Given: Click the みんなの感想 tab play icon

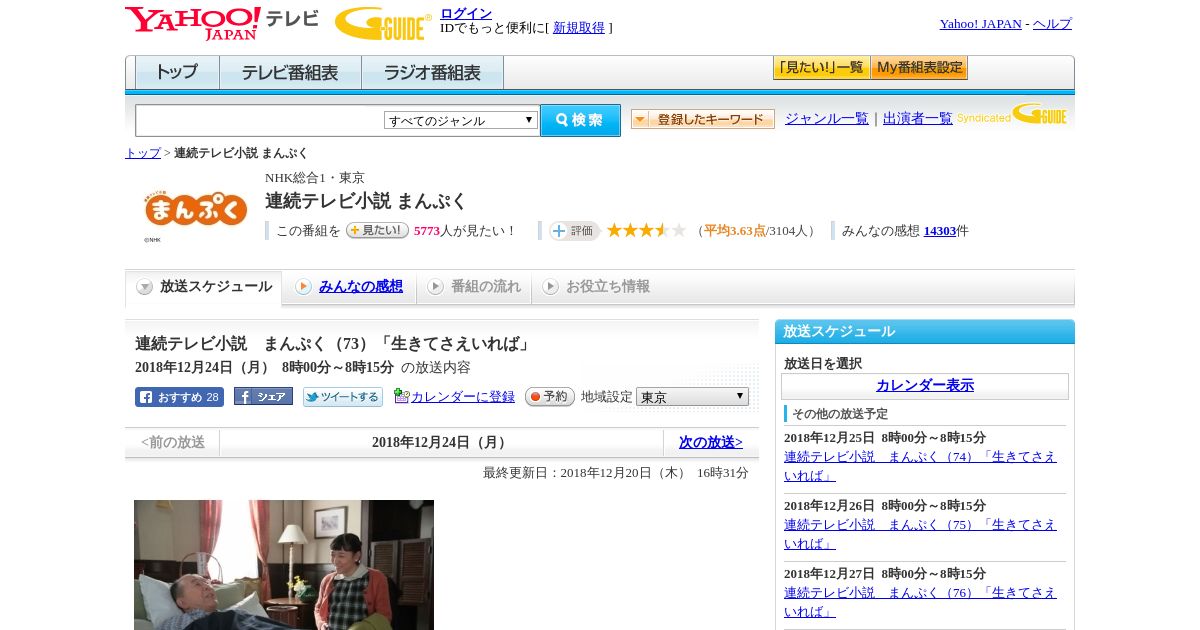Looking at the screenshot, I should 303,287.
